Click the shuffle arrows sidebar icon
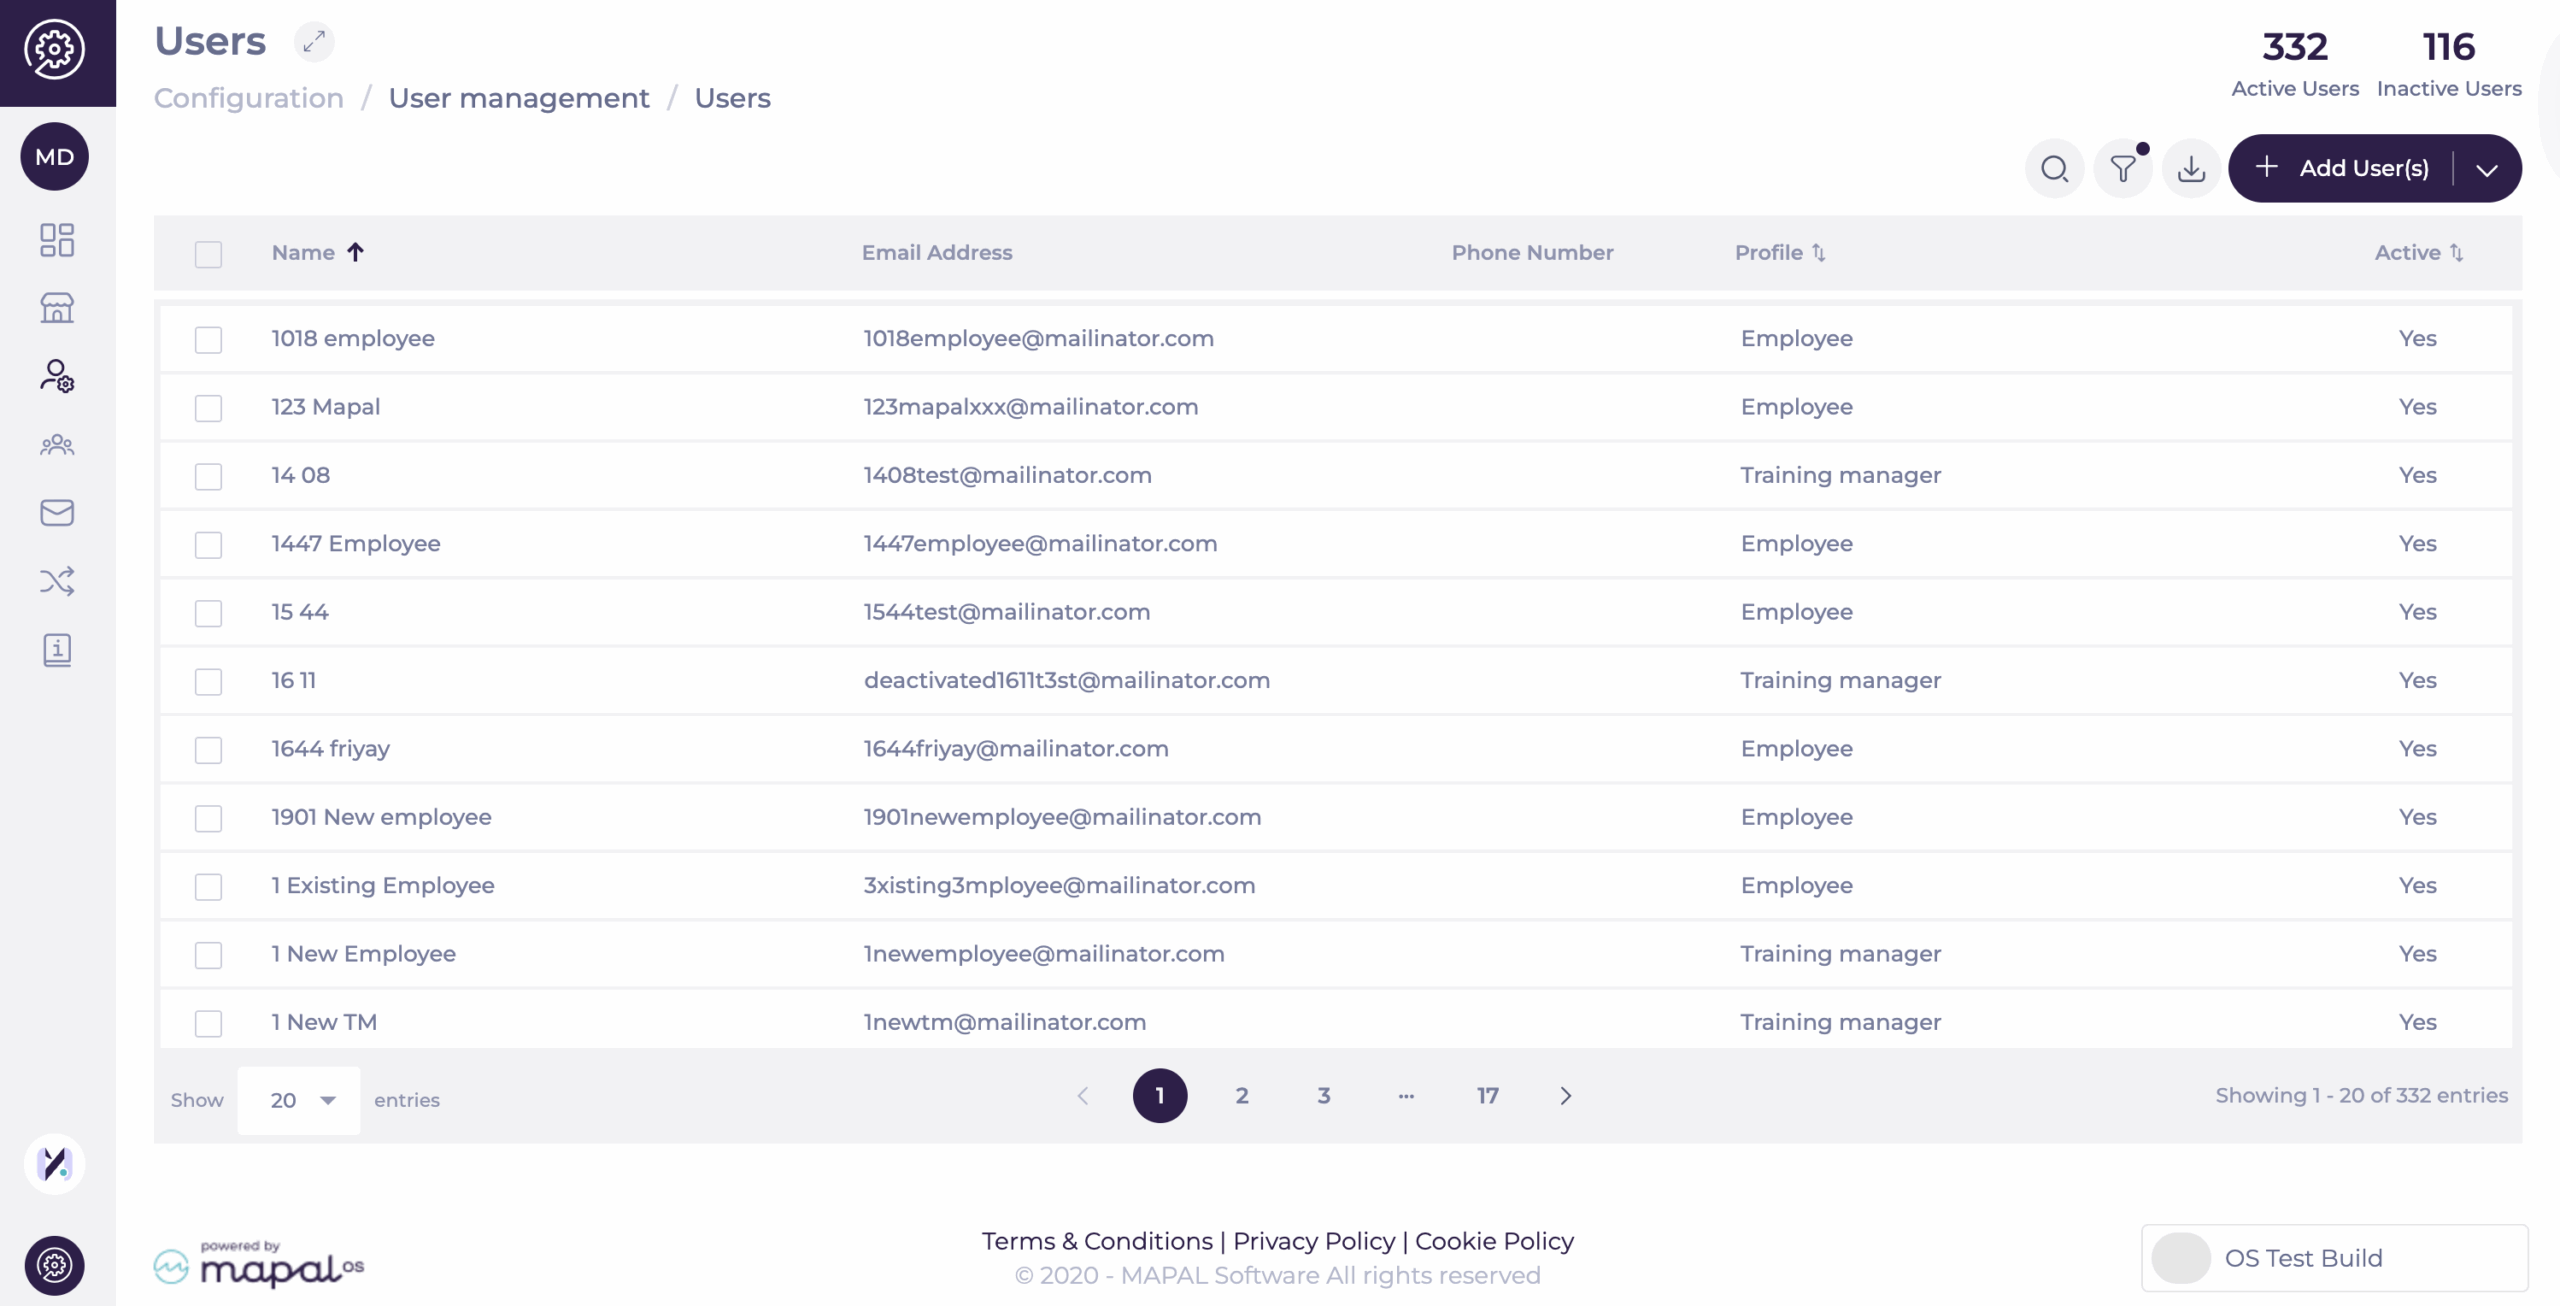The height and width of the screenshot is (1306, 2560). [57, 581]
